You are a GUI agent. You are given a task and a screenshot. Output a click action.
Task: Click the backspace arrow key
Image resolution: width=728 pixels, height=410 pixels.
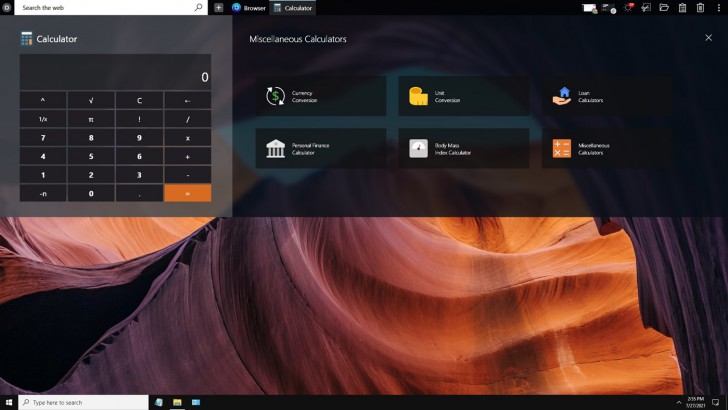coord(188,100)
